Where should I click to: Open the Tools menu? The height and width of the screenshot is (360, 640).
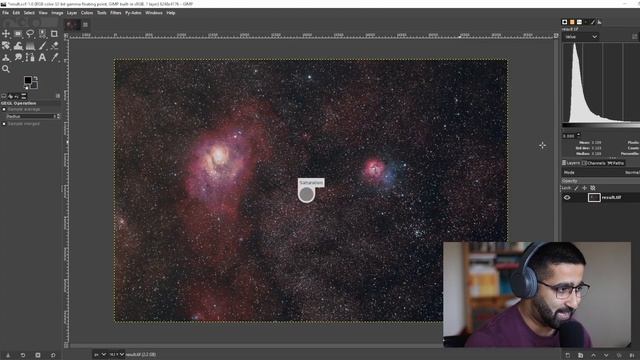click(102, 13)
